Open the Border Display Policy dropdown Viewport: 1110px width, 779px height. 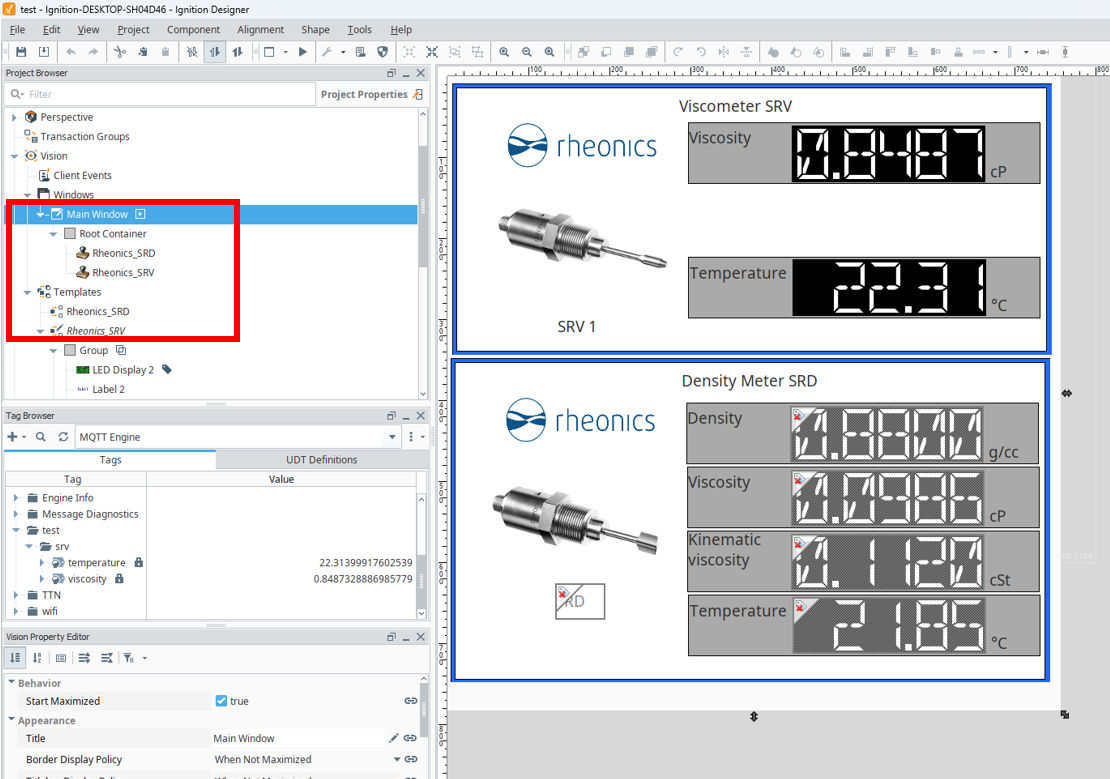pyautogui.click(x=397, y=759)
